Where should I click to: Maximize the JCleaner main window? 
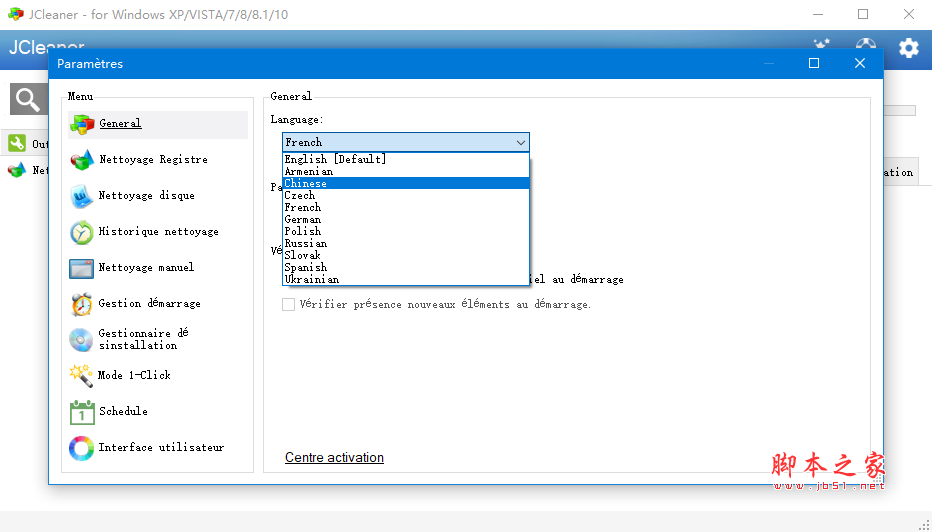863,14
